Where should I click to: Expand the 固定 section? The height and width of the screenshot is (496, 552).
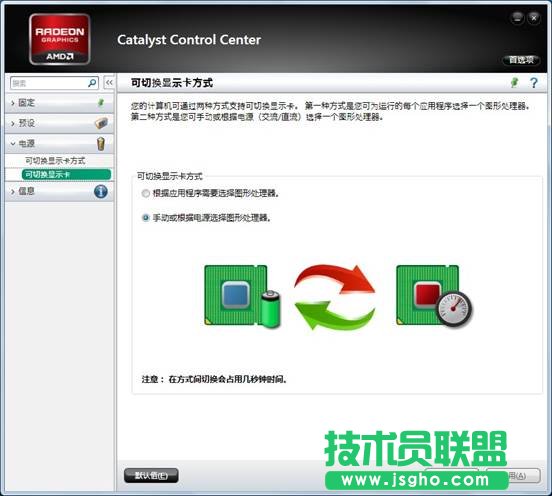click(x=59, y=103)
